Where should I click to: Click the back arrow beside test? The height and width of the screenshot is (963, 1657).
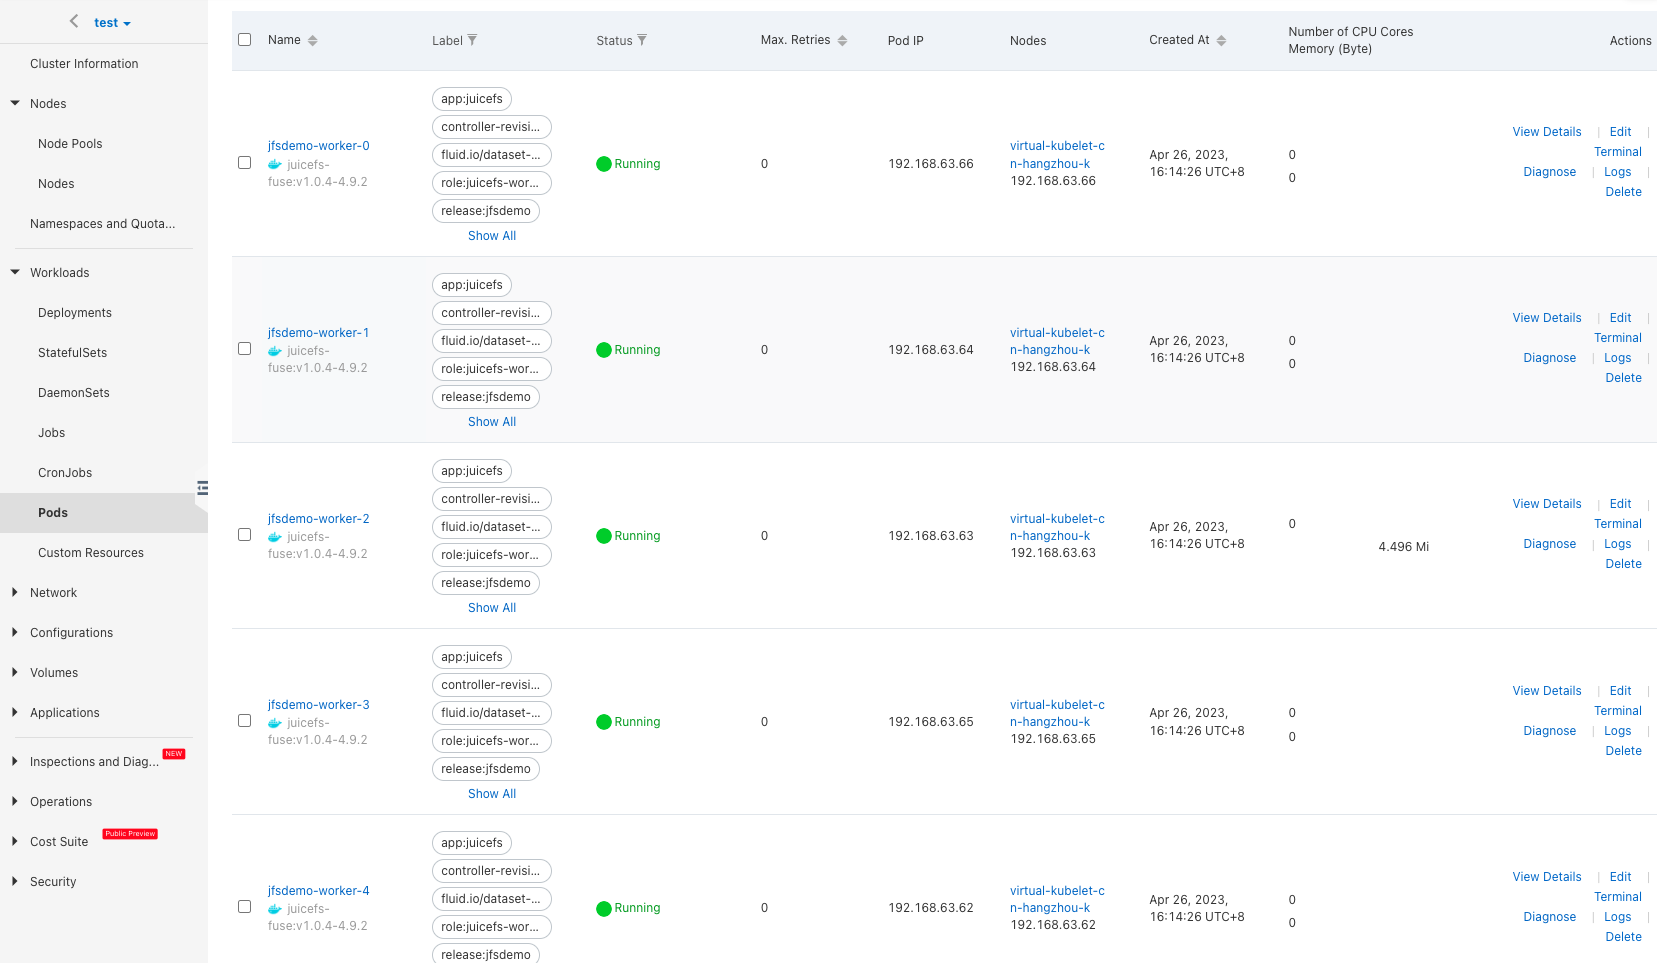74,21
